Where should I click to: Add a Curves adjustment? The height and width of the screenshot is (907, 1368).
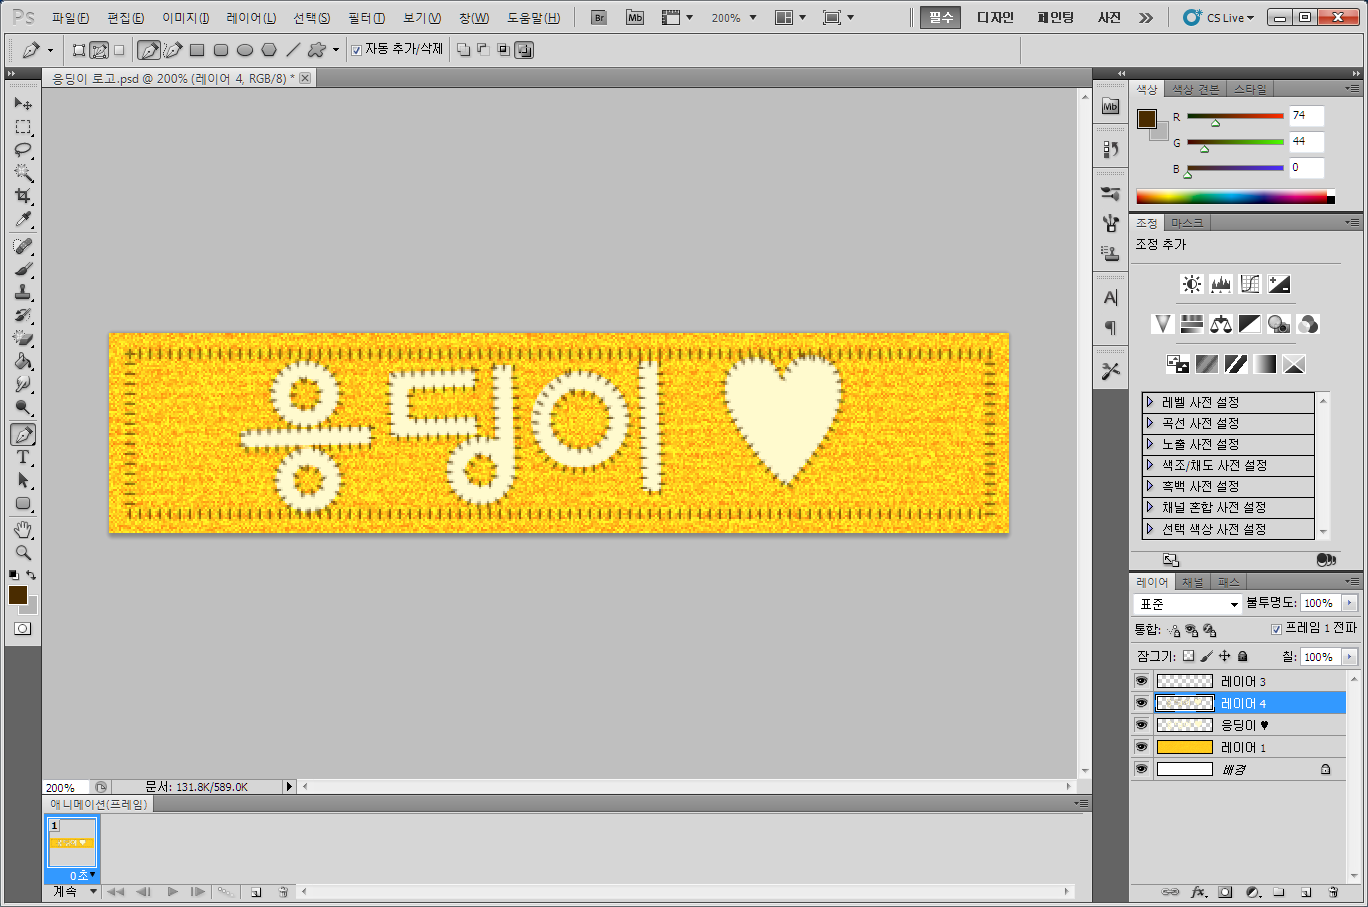(1250, 284)
